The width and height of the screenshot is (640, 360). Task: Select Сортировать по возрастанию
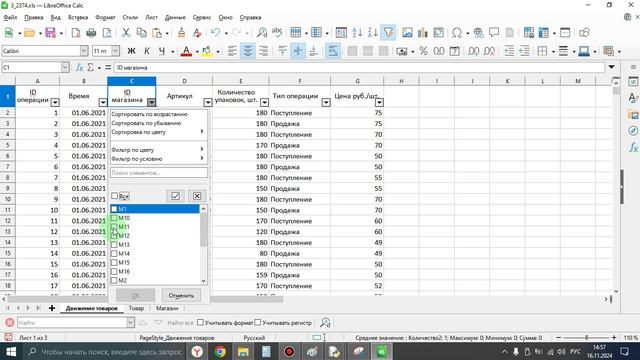(149, 114)
